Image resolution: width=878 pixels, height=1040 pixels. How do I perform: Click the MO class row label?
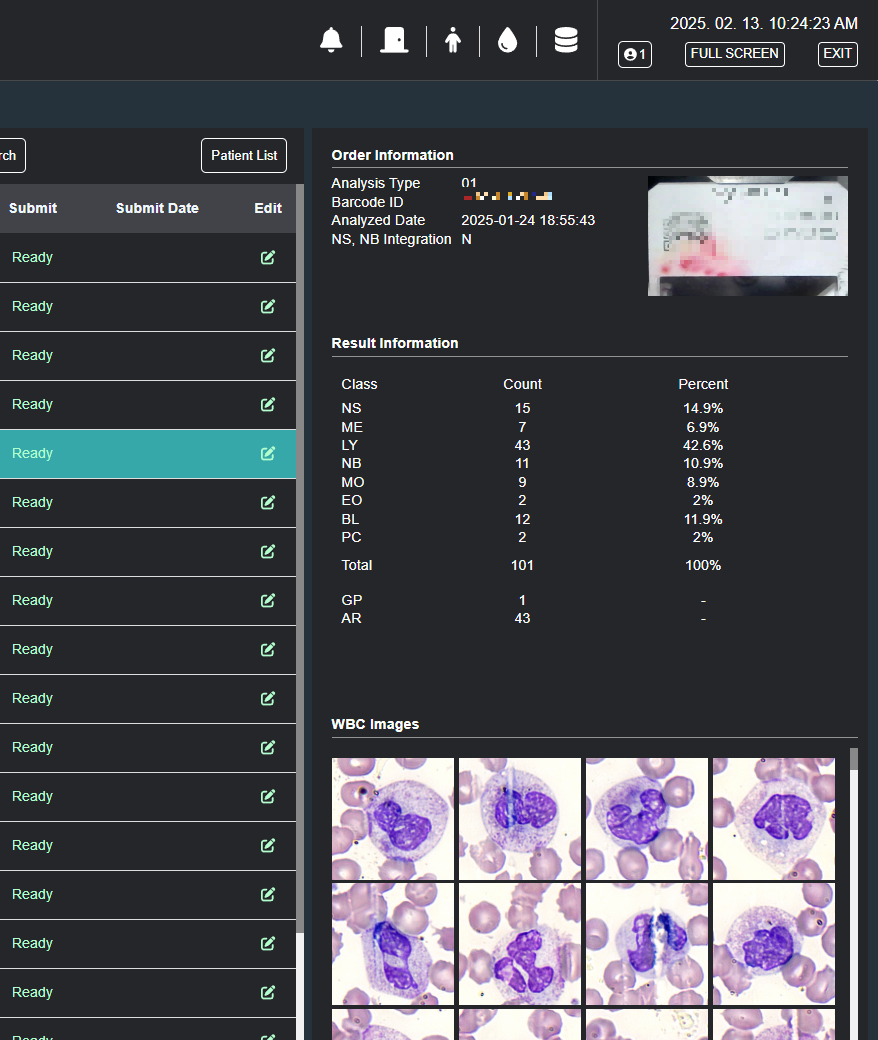(x=353, y=482)
